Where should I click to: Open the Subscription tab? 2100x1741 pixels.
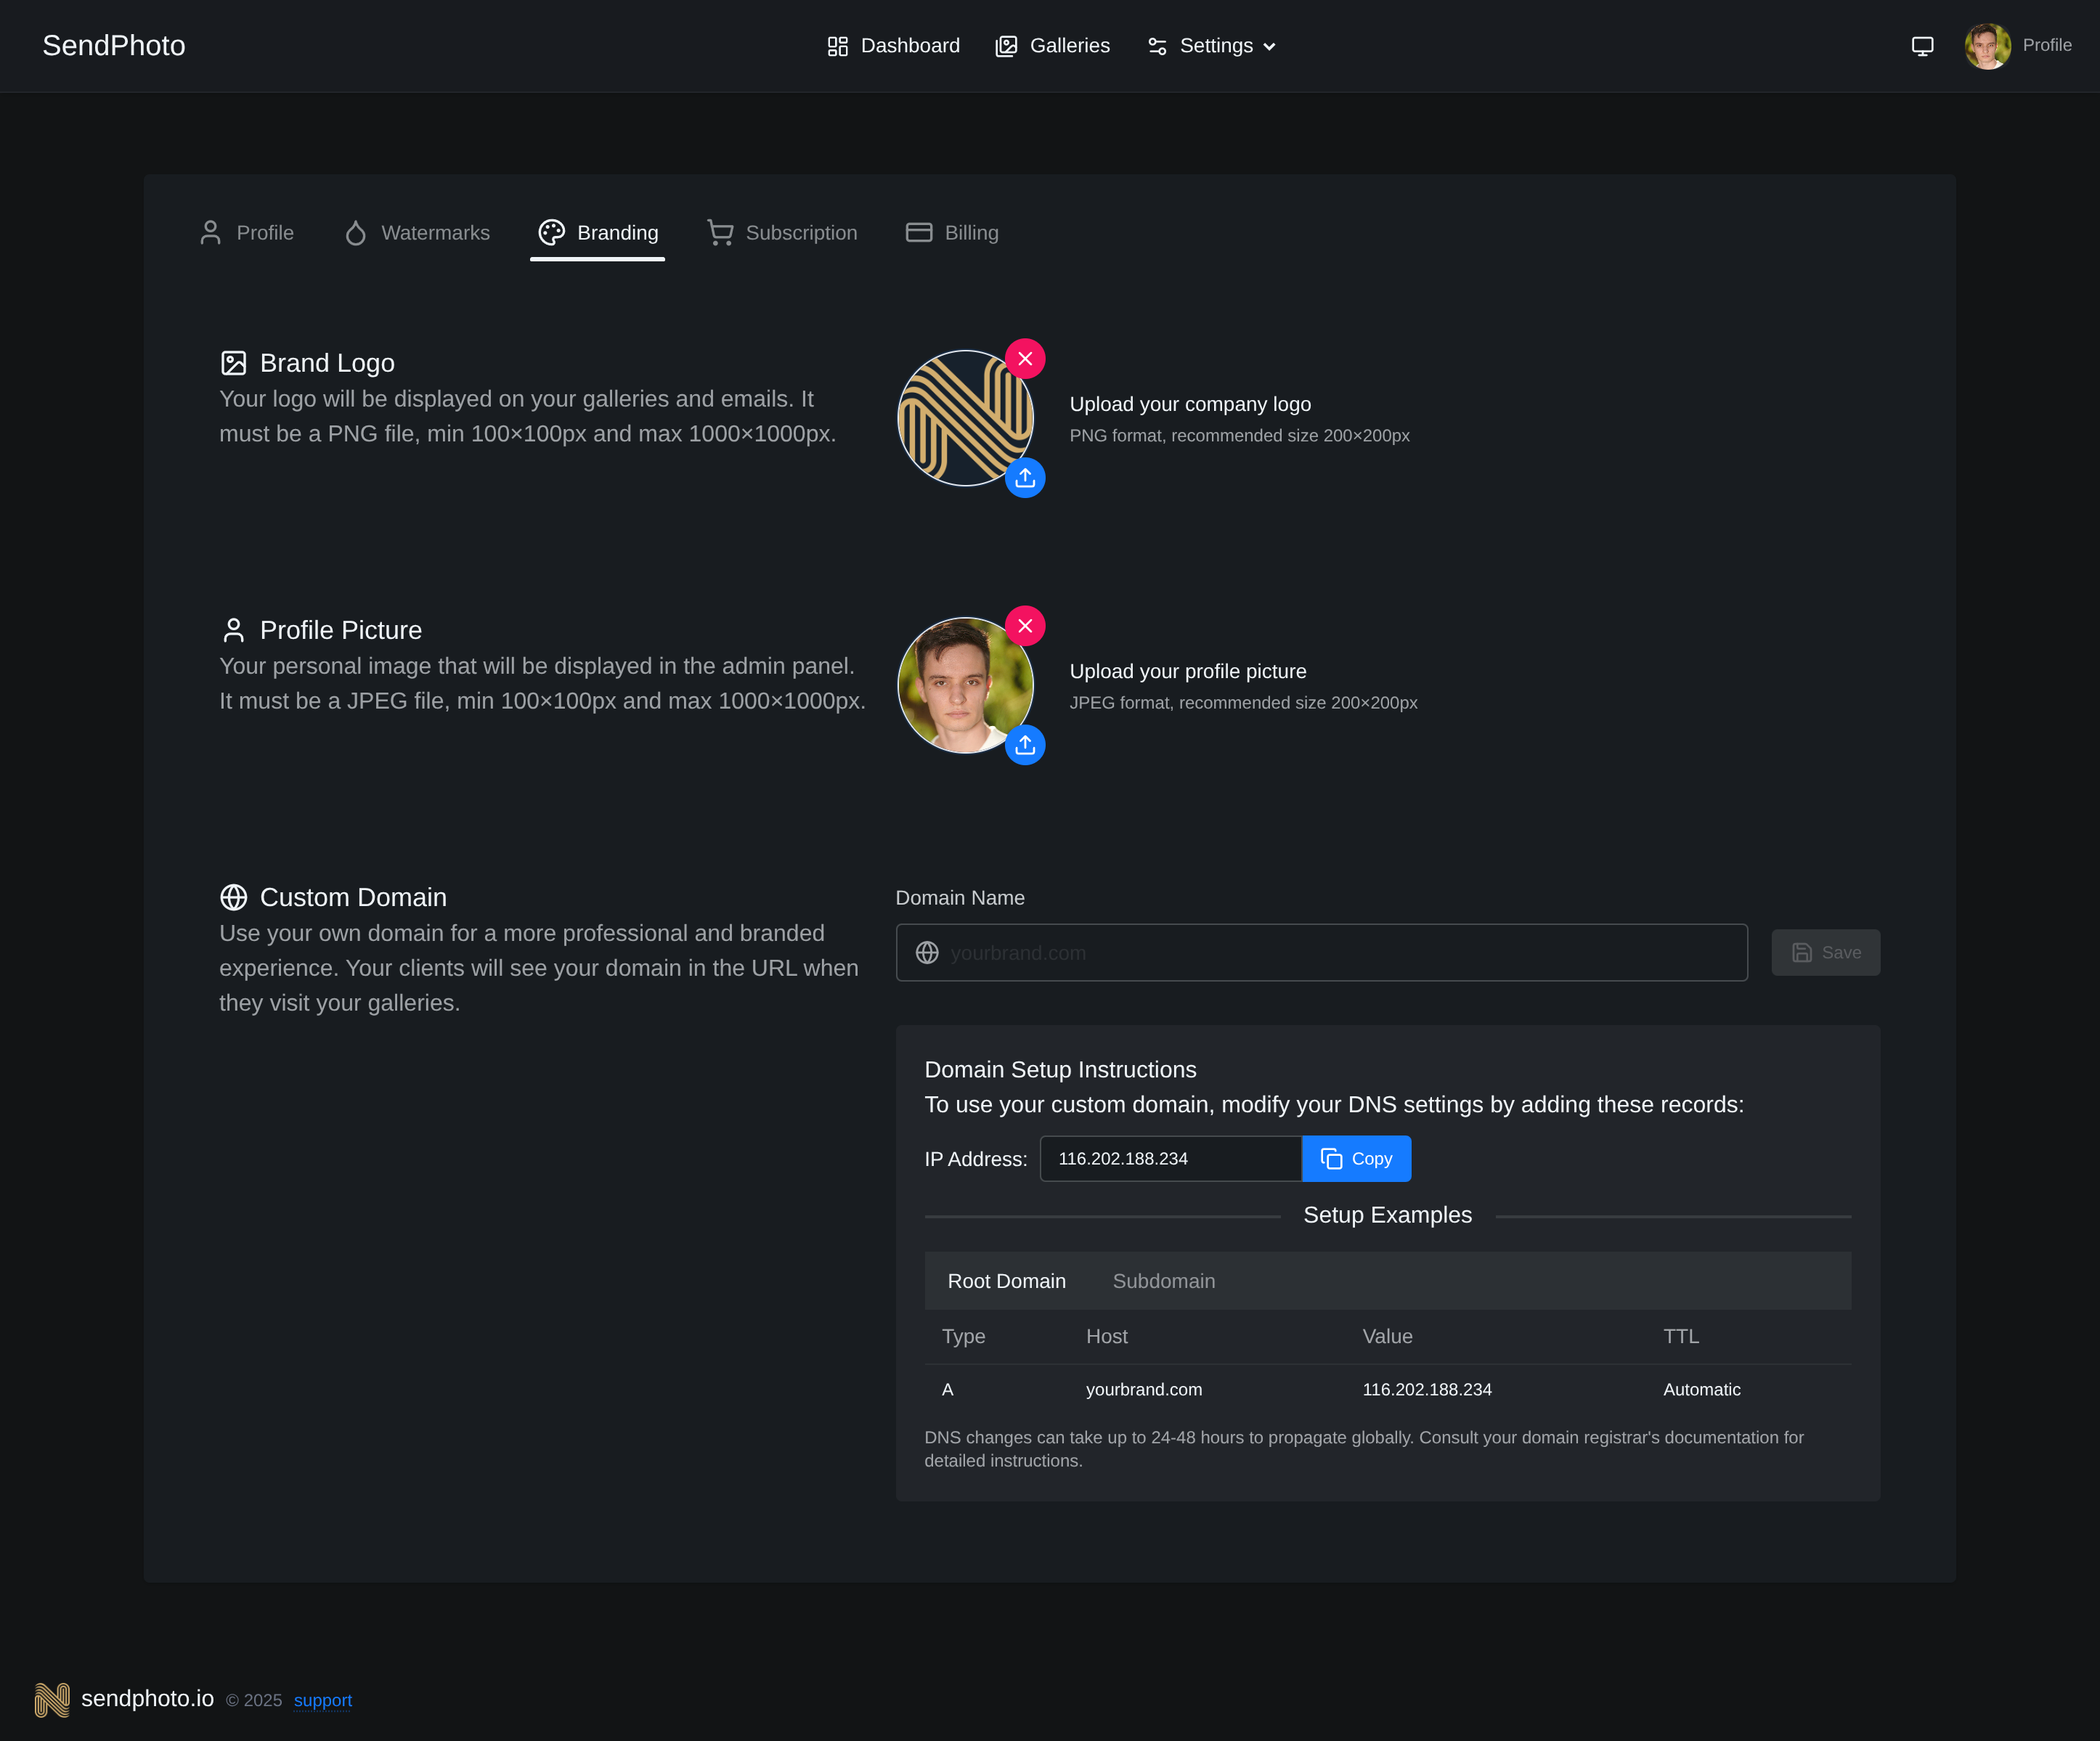tap(782, 233)
